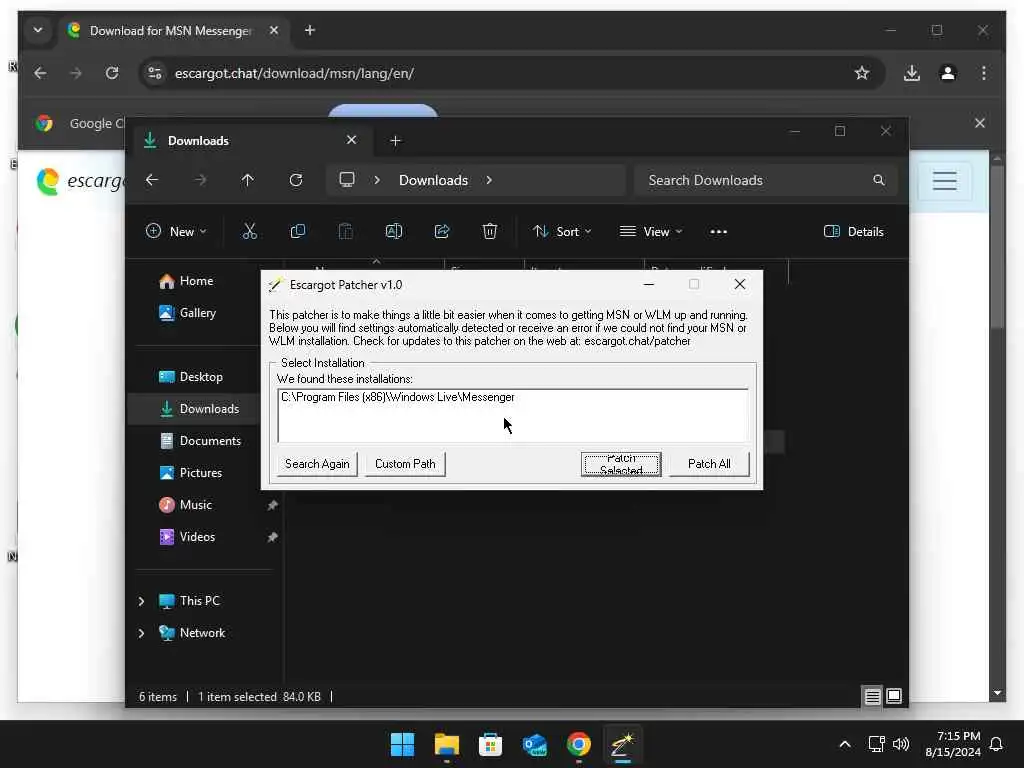Image resolution: width=1024 pixels, height=768 pixels.
Task: Open the Sort dropdown in Explorer
Action: click(x=562, y=231)
